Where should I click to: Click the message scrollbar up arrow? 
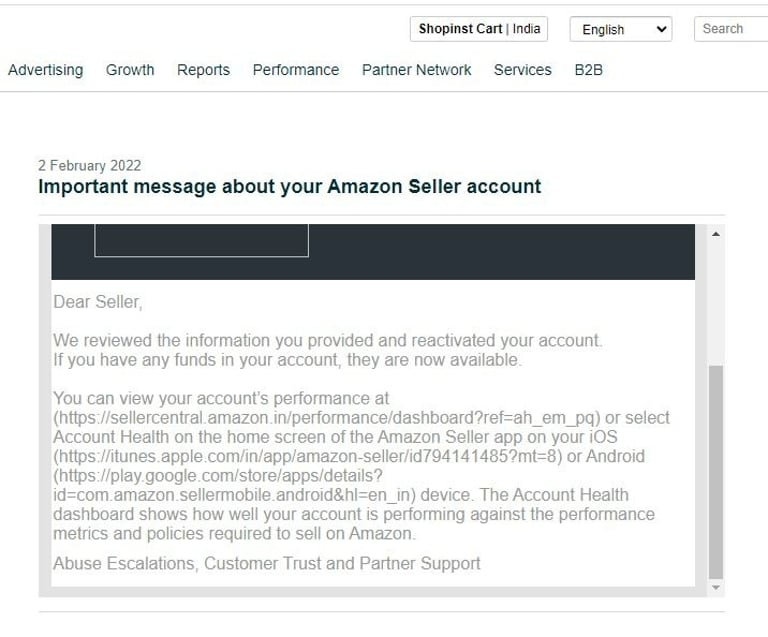[x=716, y=234]
